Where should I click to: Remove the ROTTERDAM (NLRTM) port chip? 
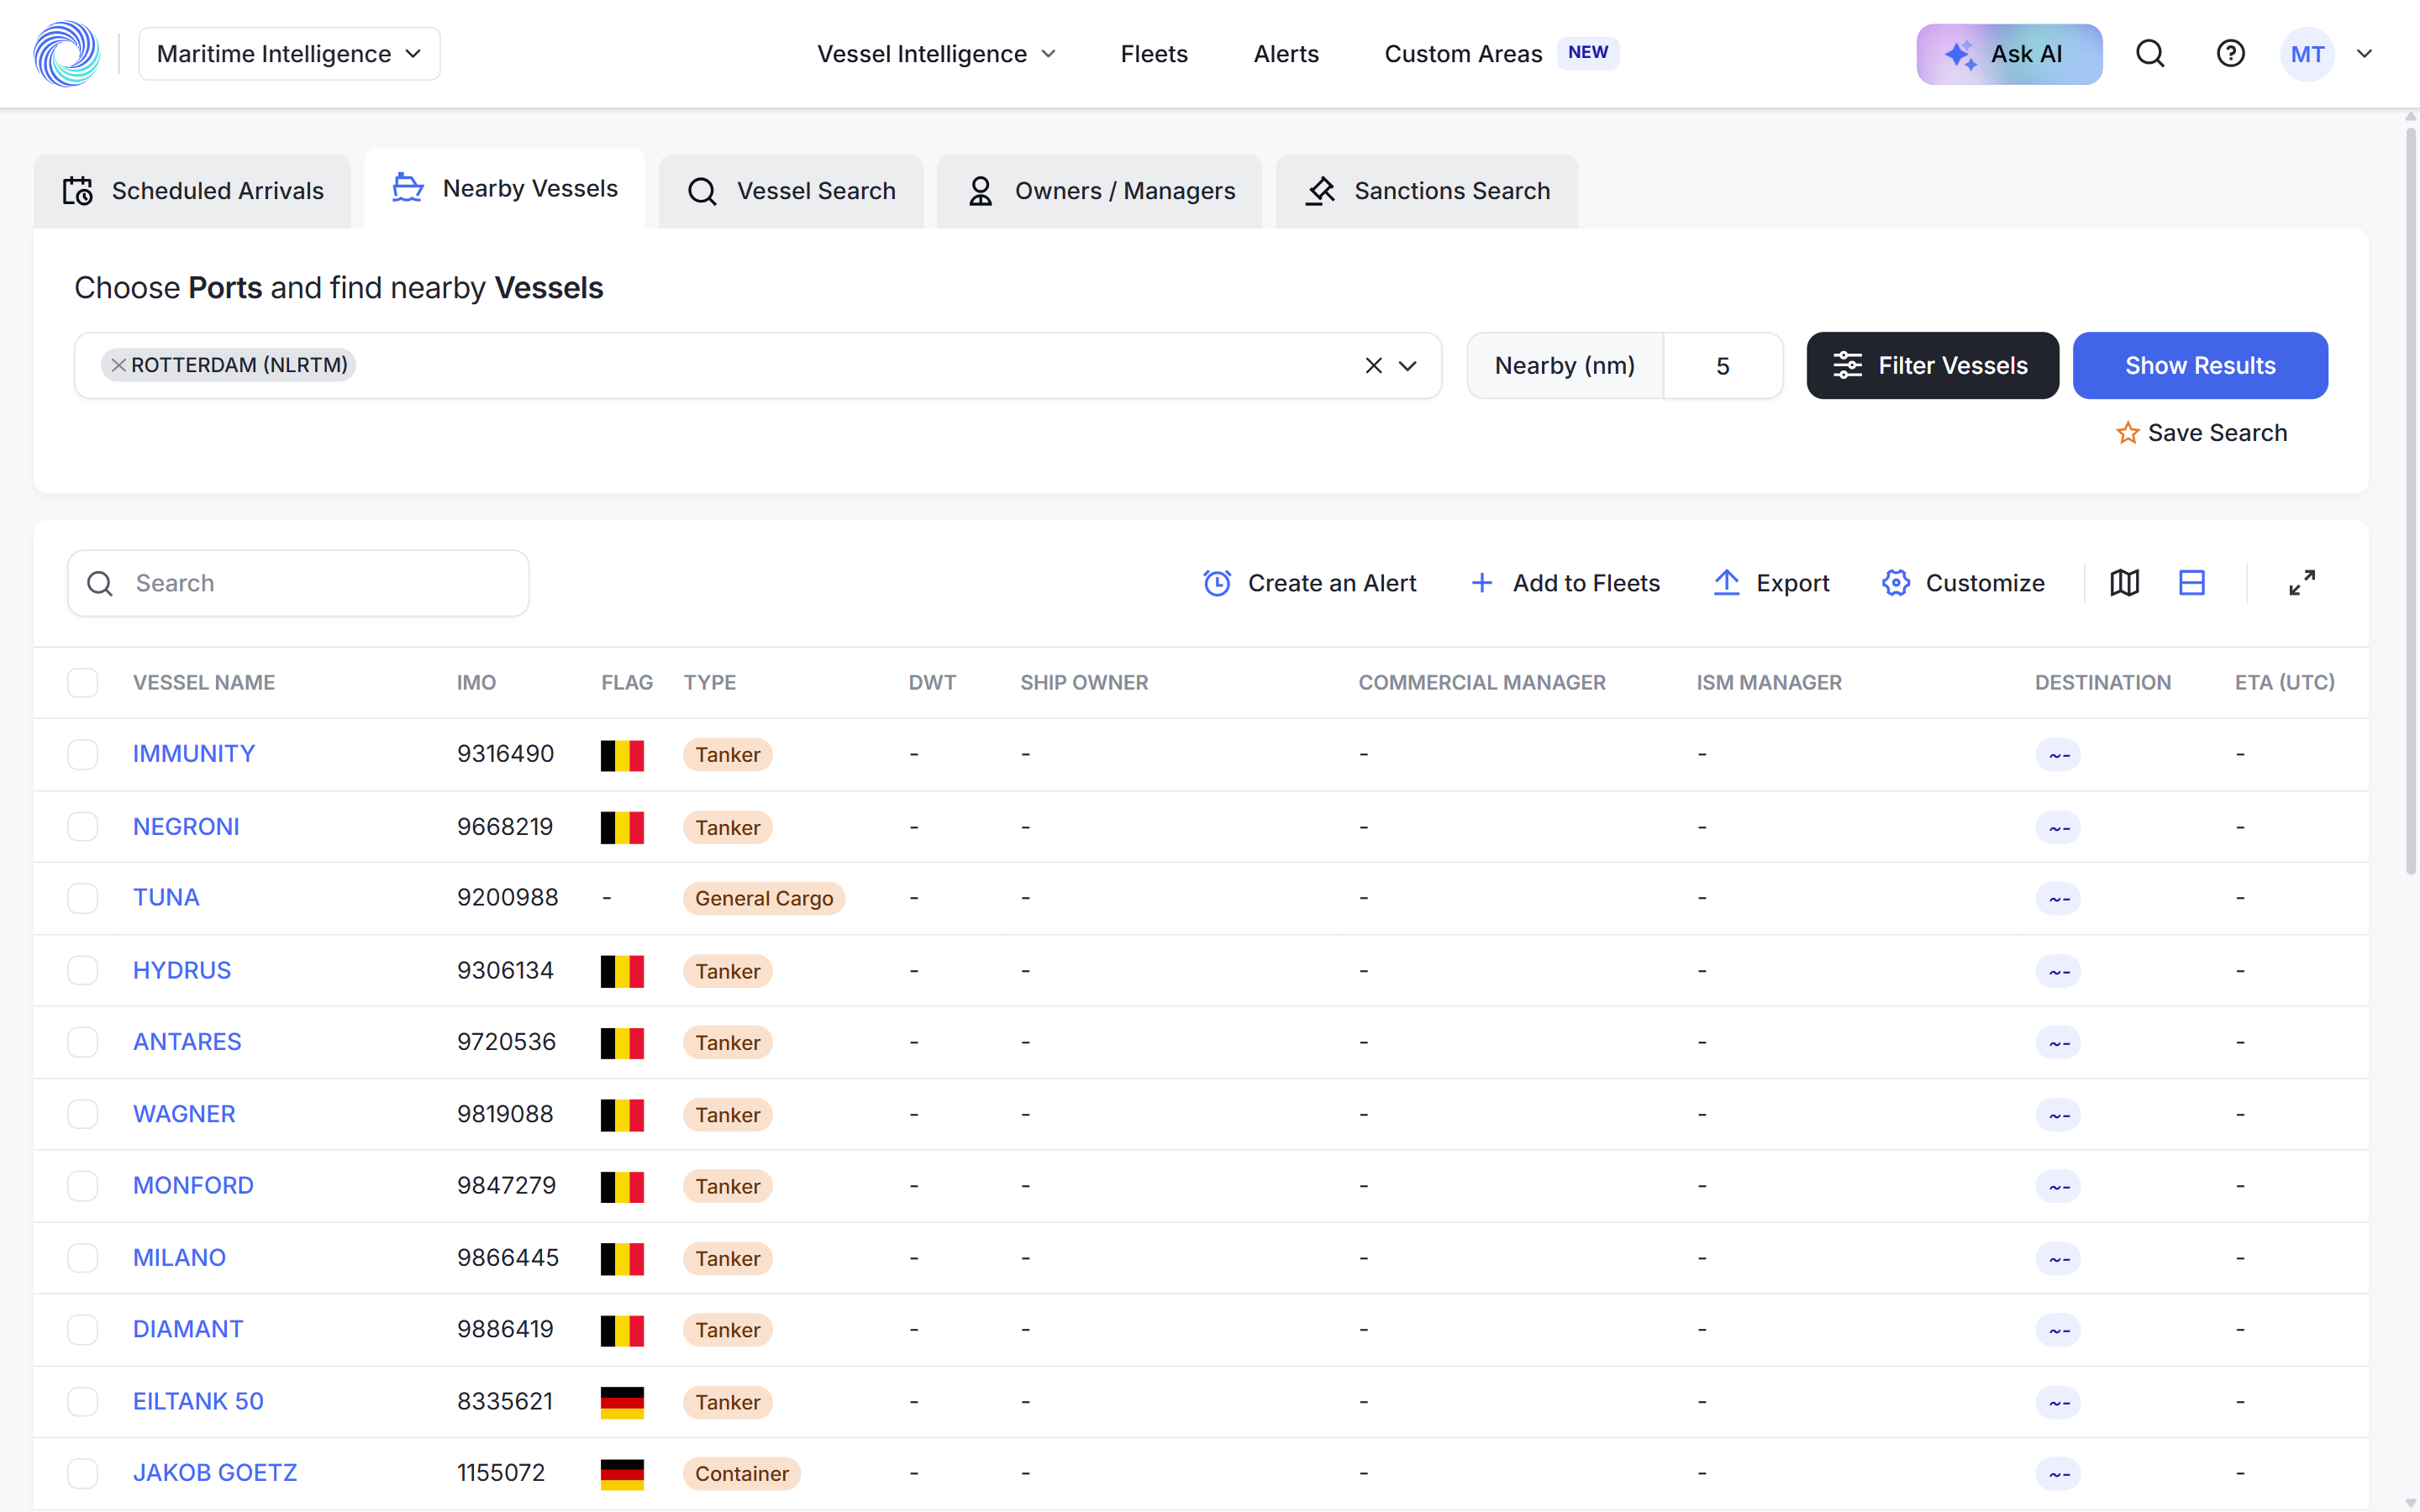tap(119, 365)
